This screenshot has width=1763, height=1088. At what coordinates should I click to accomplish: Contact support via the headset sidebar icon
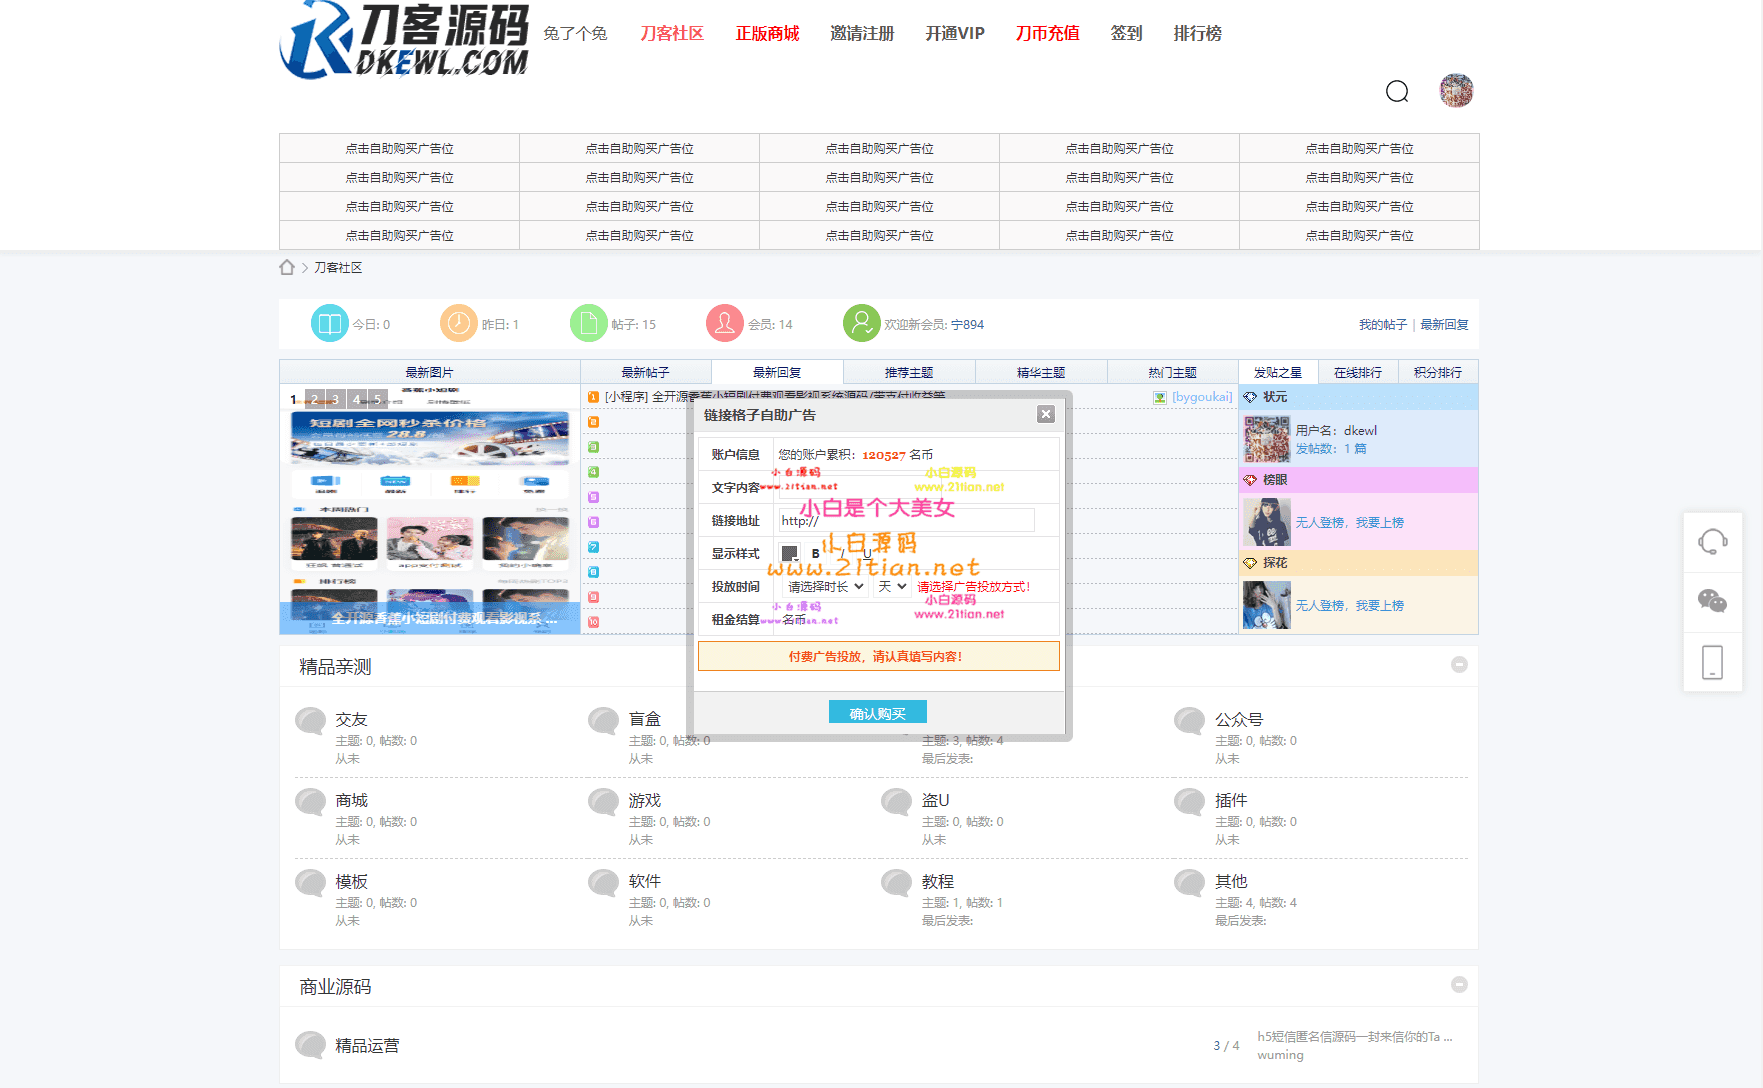click(x=1713, y=542)
